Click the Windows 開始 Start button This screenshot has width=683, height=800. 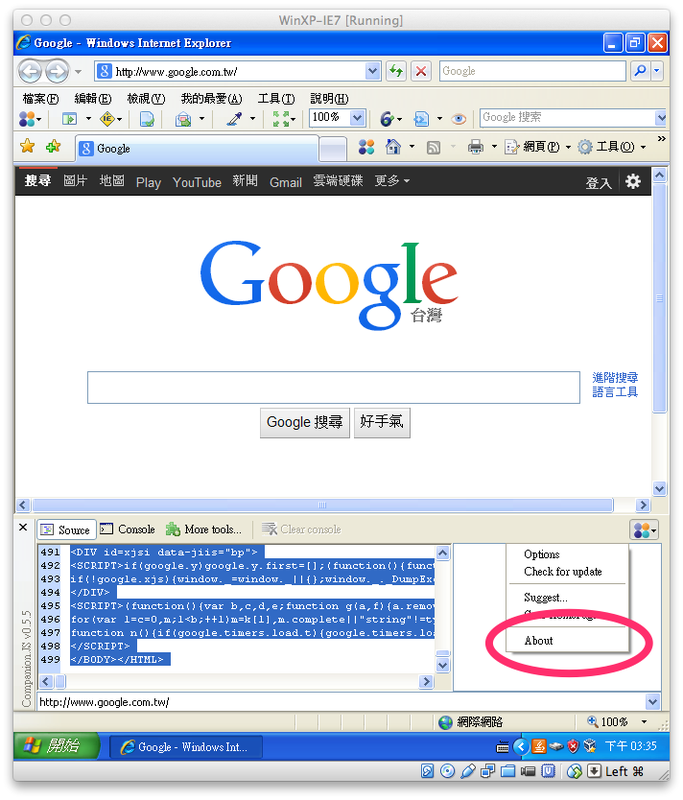pos(58,746)
